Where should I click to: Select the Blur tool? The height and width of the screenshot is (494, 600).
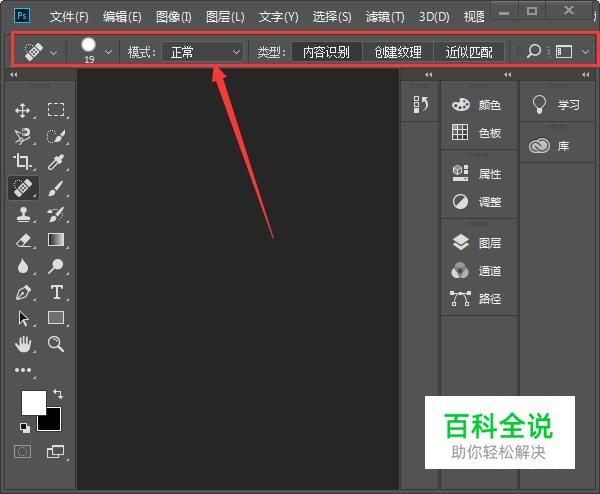coord(23,266)
